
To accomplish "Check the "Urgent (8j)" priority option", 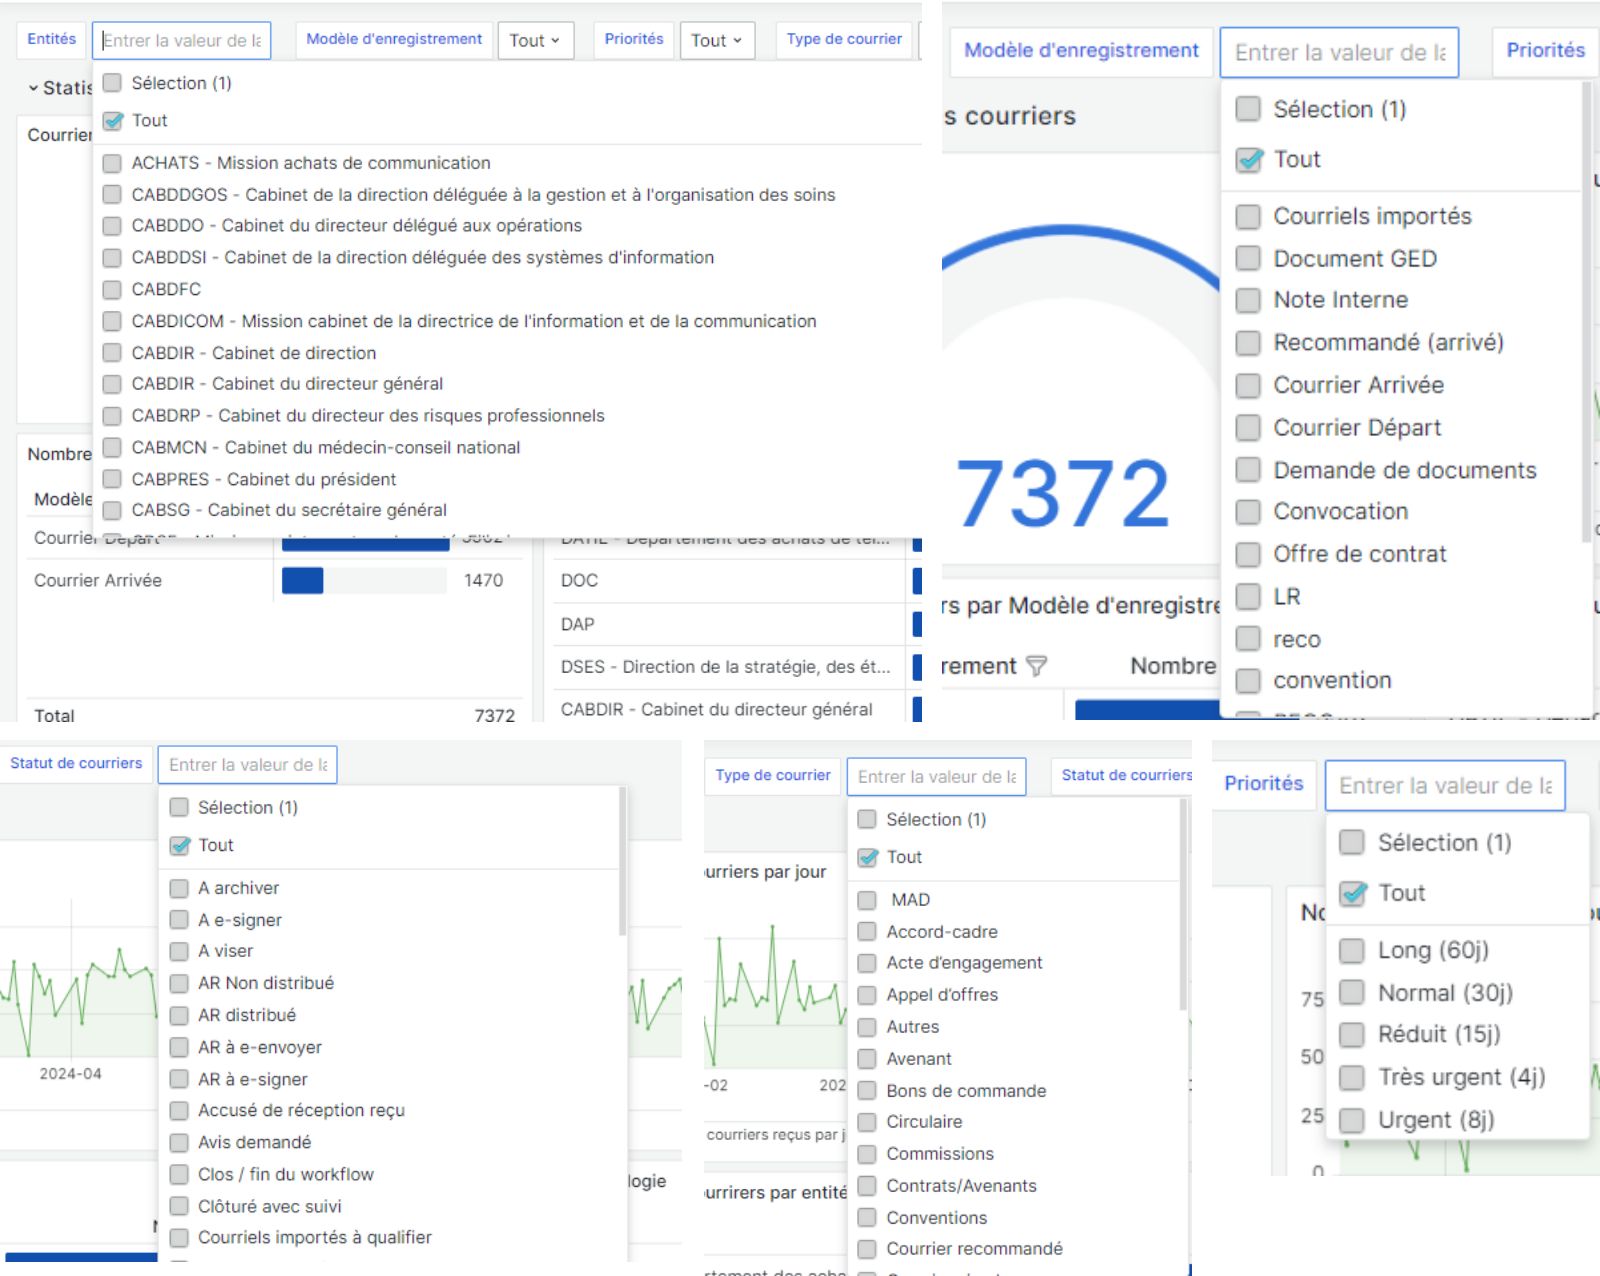I will (x=1351, y=1120).
